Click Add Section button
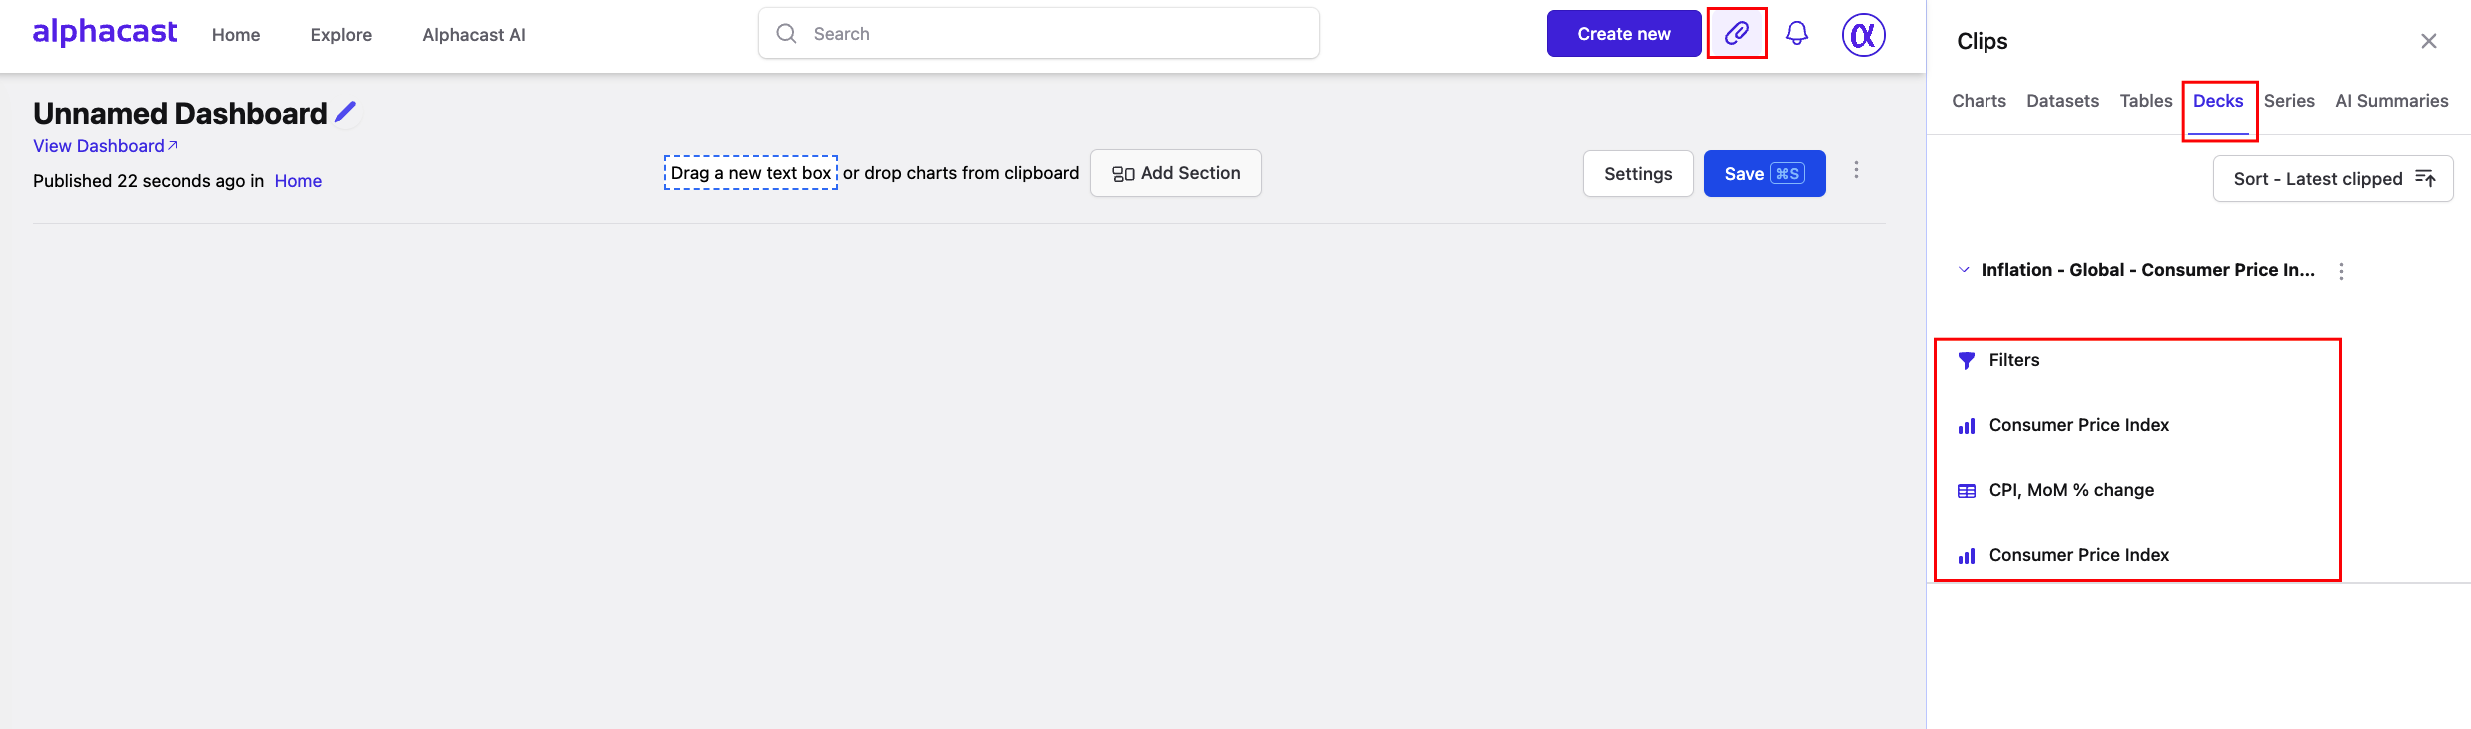The image size is (2471, 729). pos(1176,173)
